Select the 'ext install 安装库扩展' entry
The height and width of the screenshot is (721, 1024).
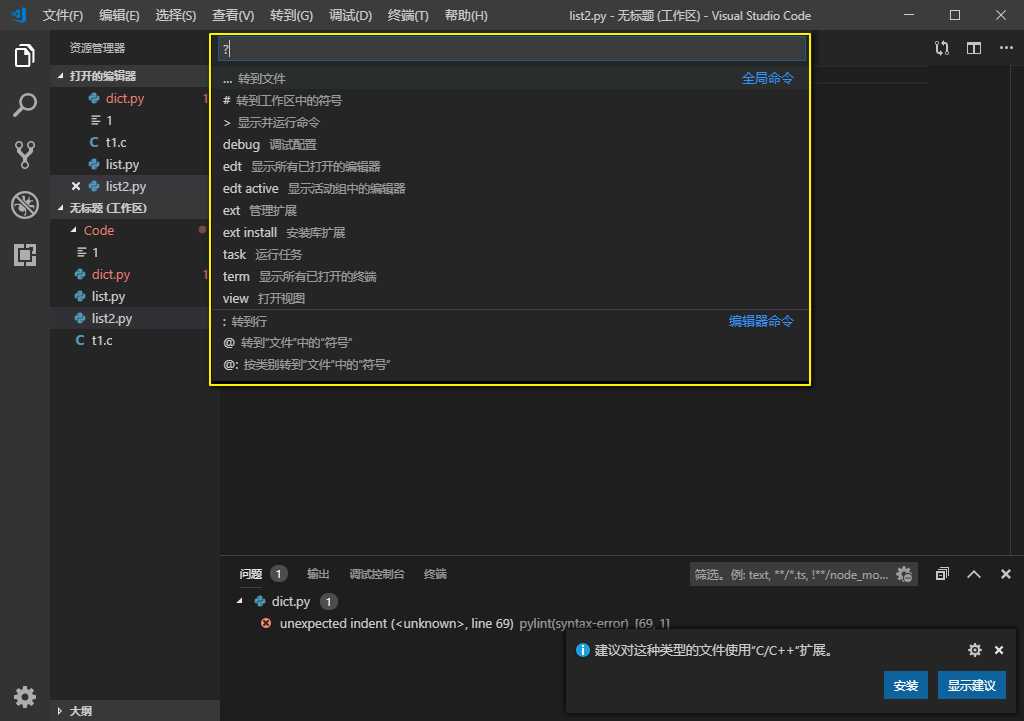[x=510, y=232]
